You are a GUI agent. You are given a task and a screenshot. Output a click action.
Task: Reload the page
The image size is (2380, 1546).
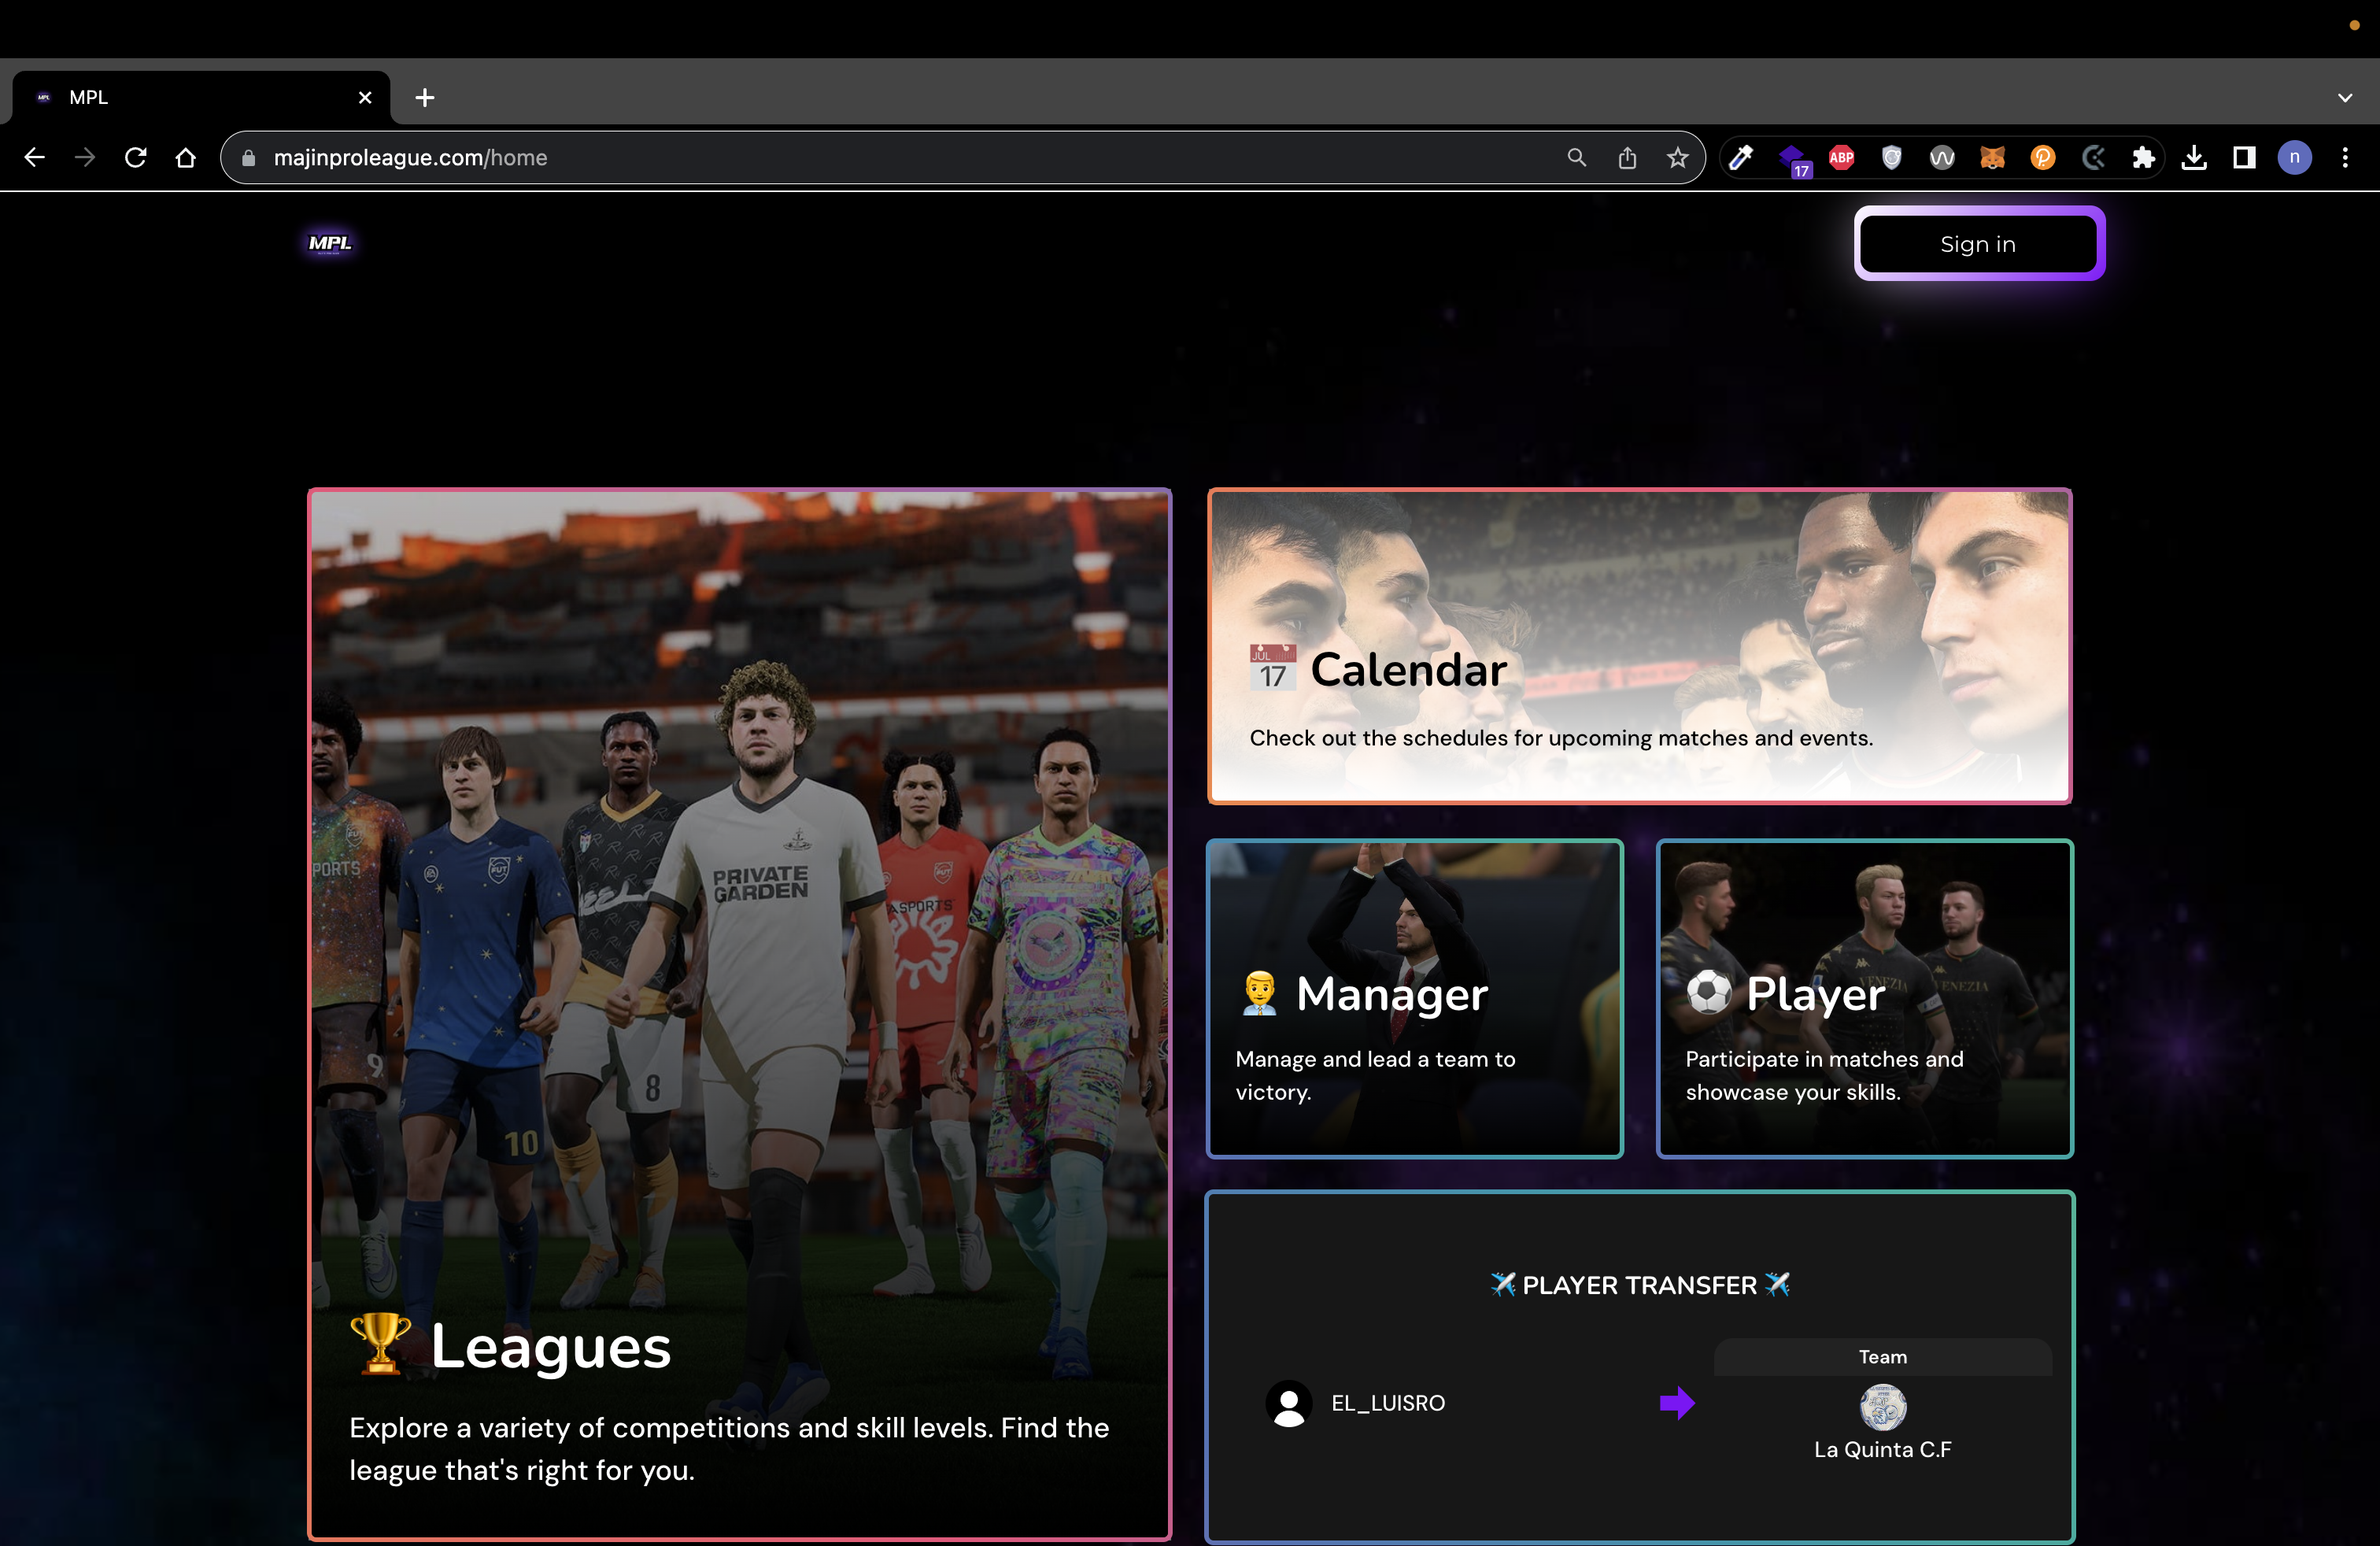coord(135,157)
